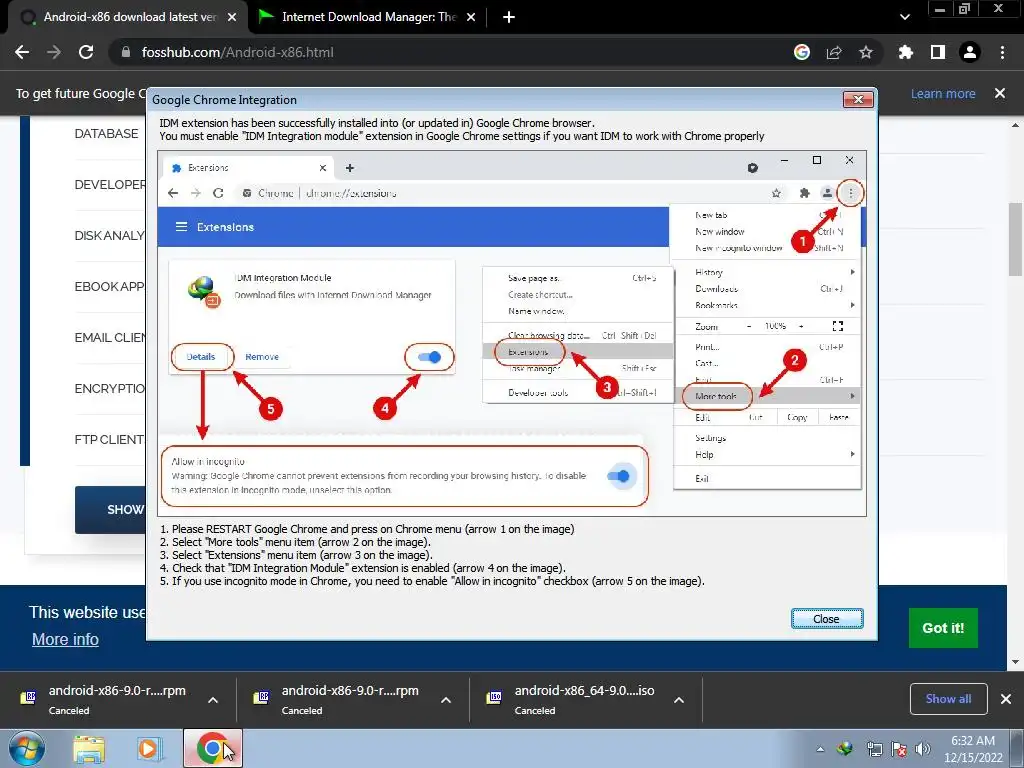Close the downloads bar

(x=1006, y=699)
